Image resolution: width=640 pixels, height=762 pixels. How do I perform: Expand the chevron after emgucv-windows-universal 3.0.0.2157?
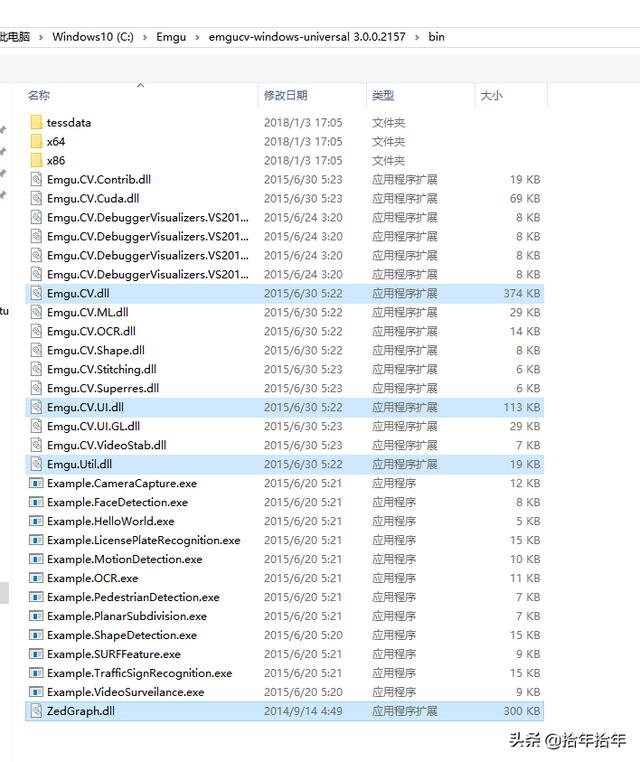coord(416,37)
